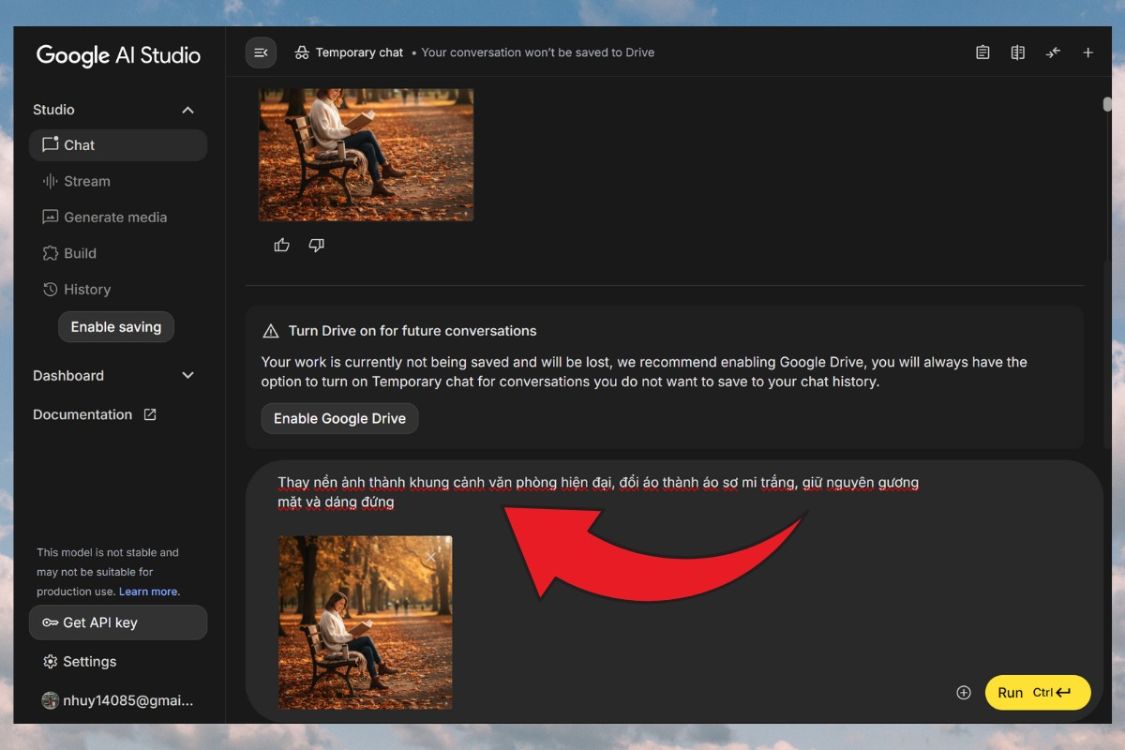
Task: Toggle the sidebar collapse button
Action: (261, 53)
